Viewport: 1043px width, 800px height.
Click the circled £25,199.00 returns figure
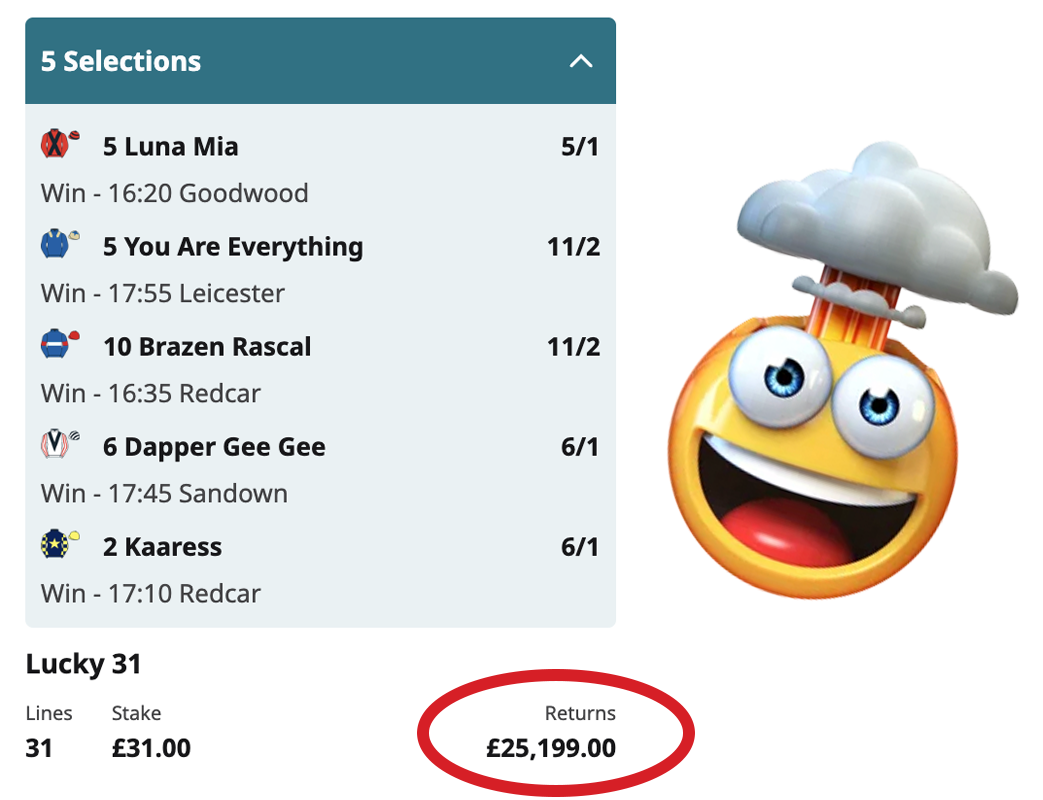pyautogui.click(x=553, y=747)
